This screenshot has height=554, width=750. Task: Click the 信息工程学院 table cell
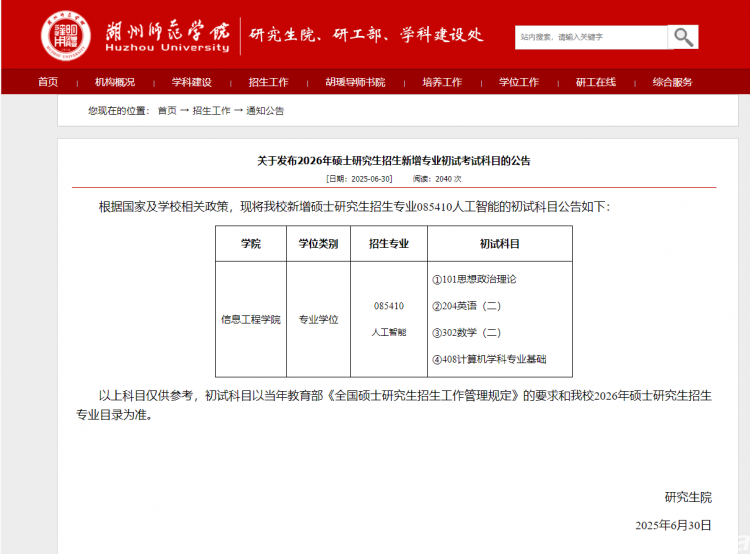251,319
